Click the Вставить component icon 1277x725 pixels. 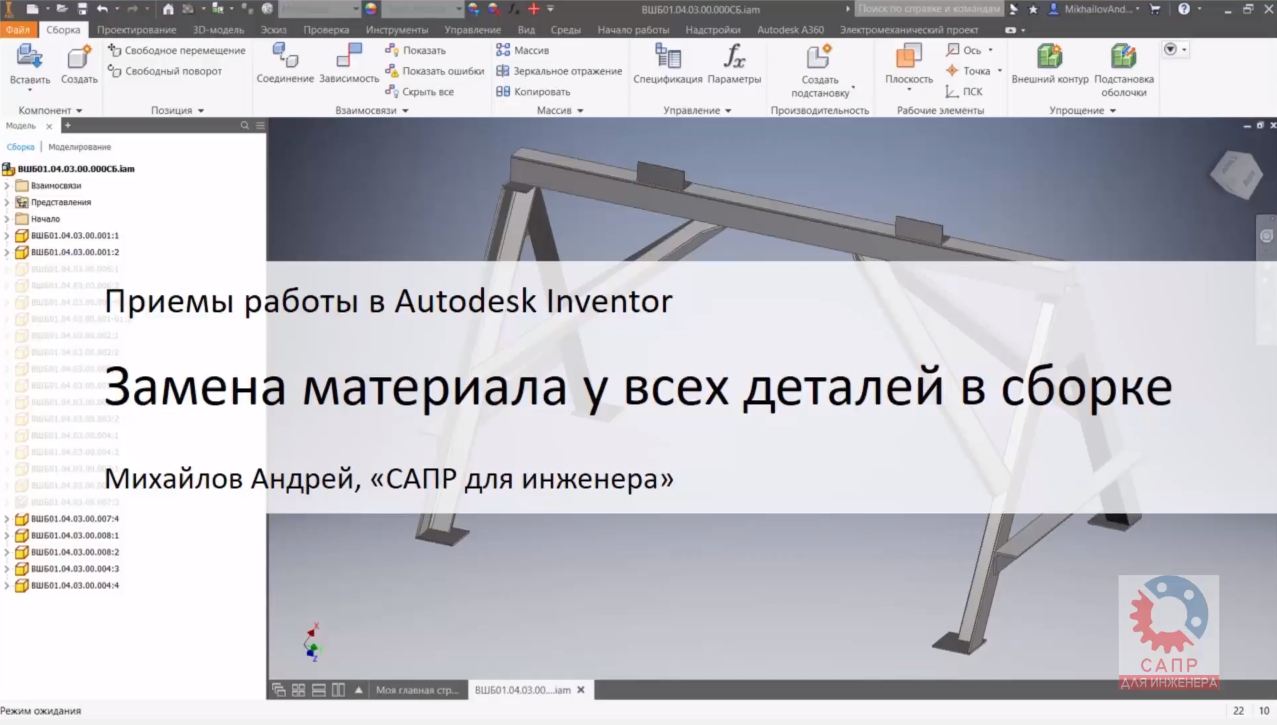point(29,57)
